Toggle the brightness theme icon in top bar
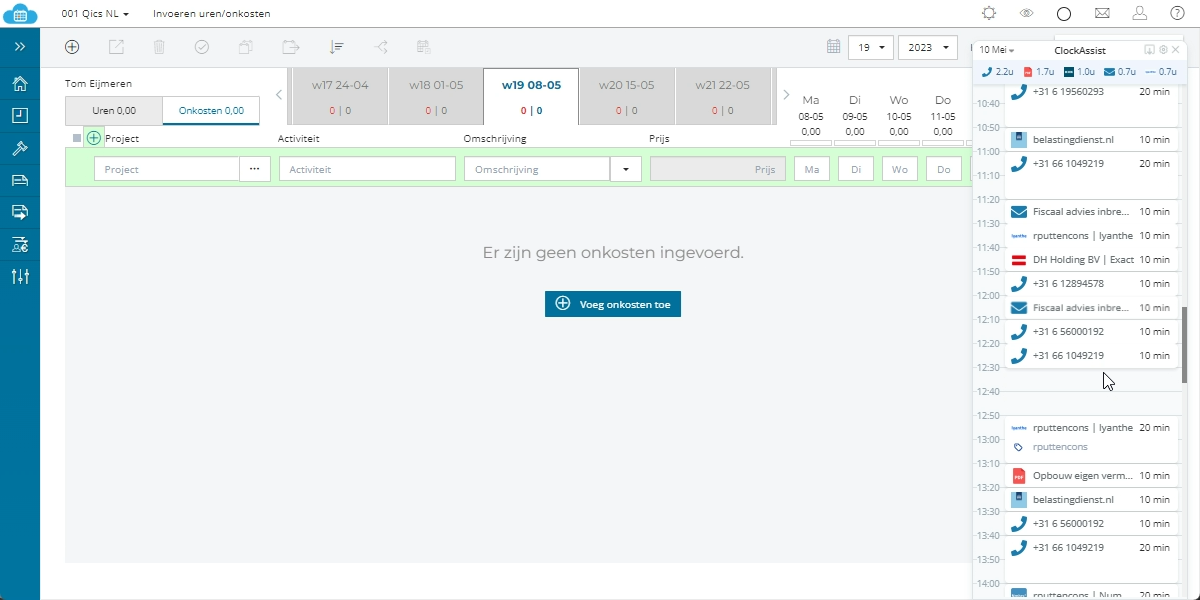The image size is (1200, 600). click(989, 14)
